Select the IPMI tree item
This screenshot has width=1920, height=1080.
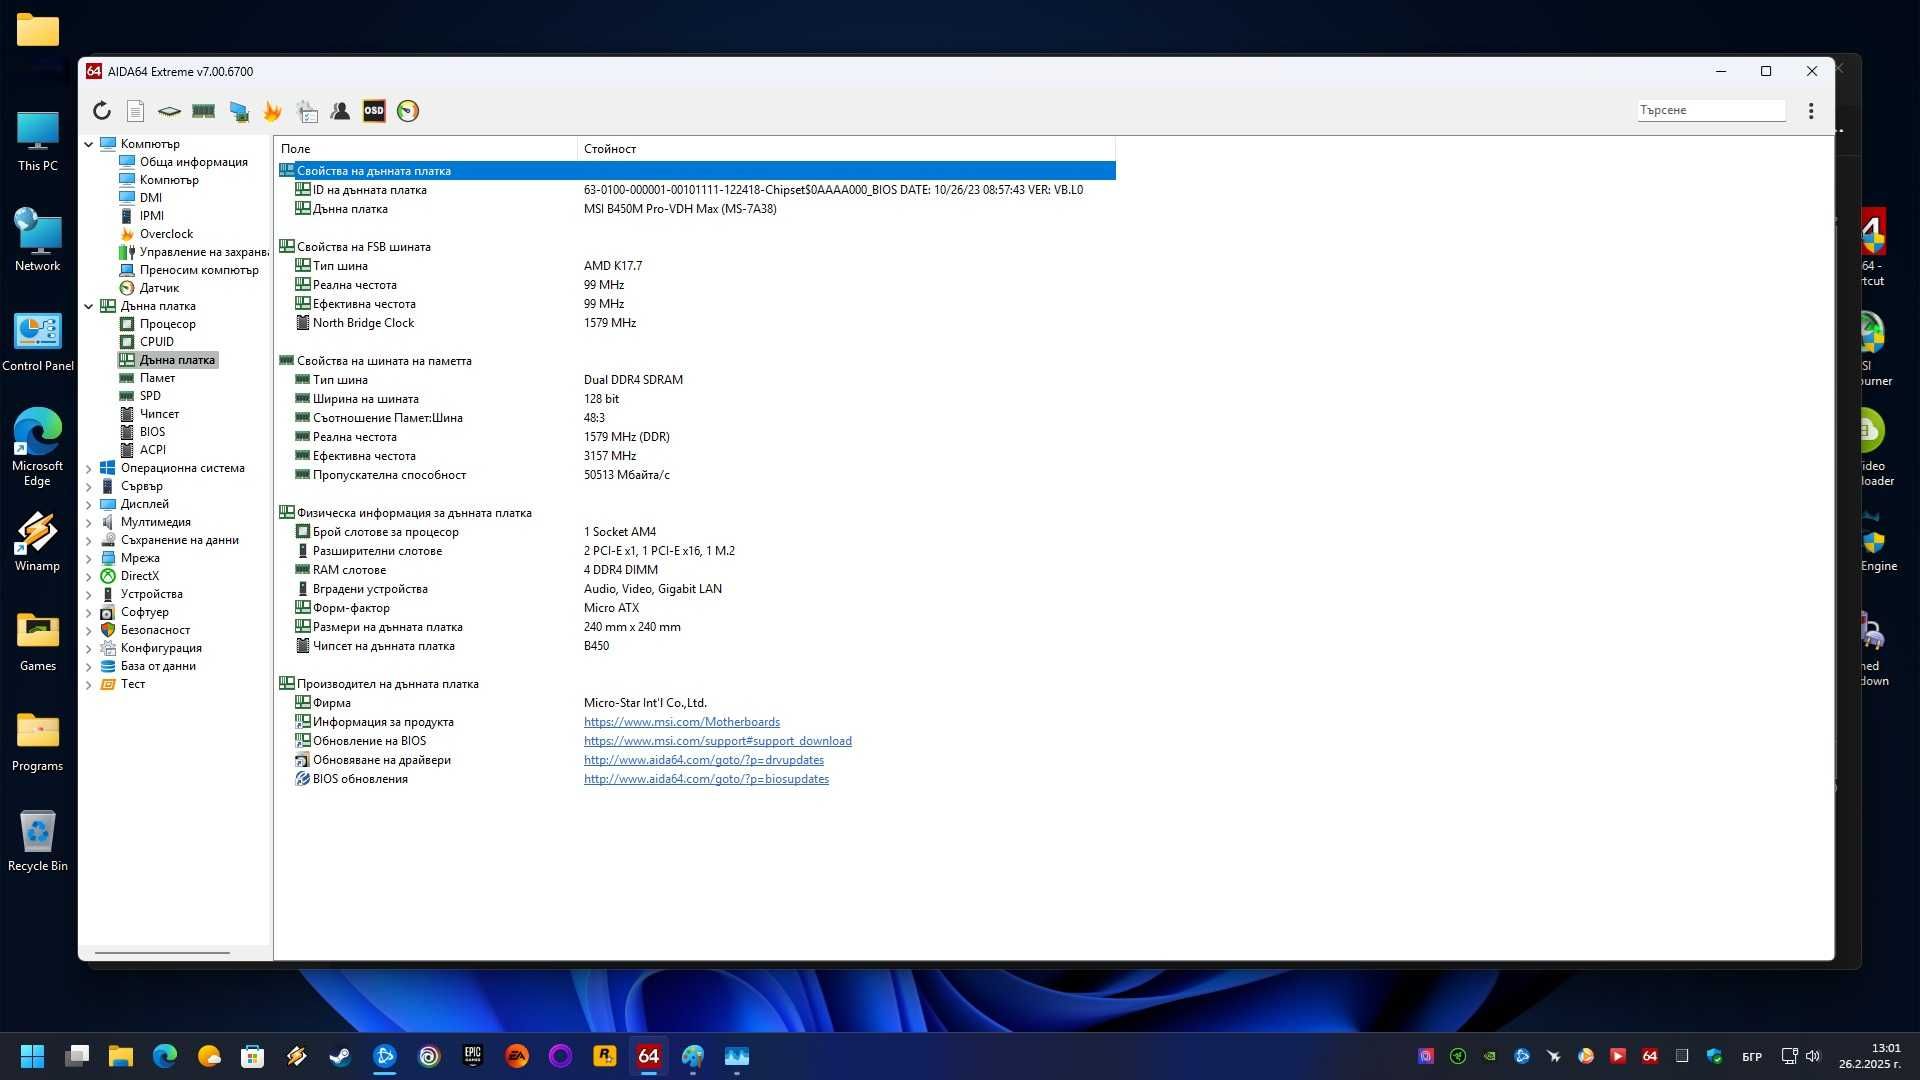tap(152, 216)
